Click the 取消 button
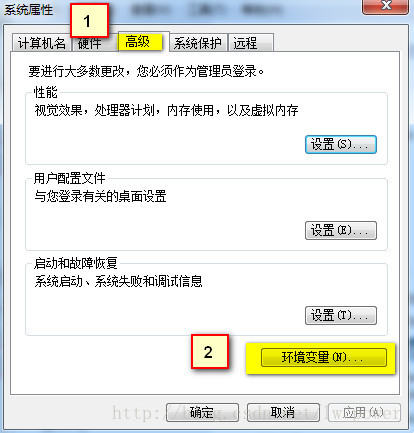The height and width of the screenshot is (433, 414). pos(283,413)
